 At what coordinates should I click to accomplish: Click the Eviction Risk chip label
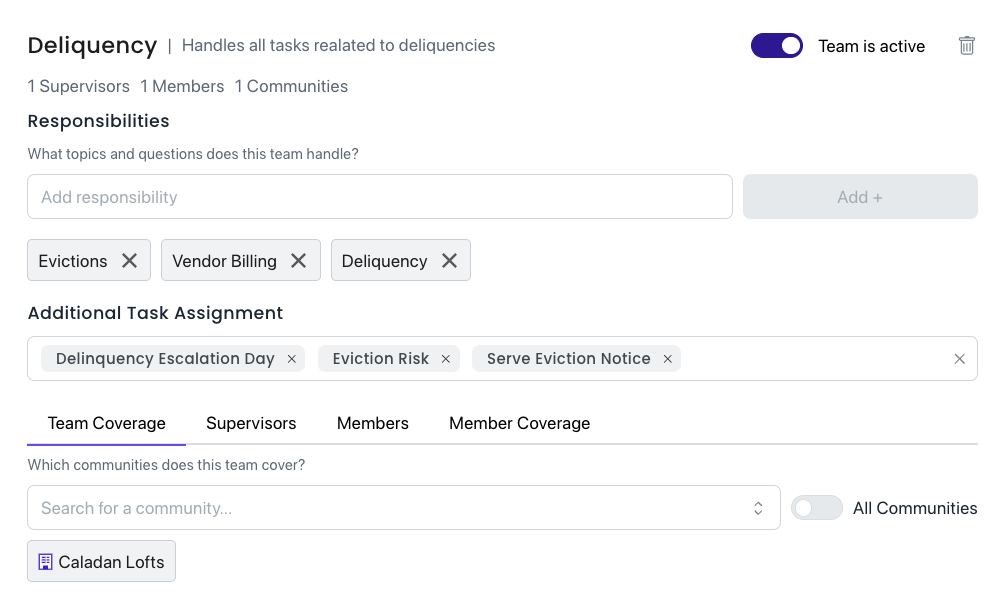click(380, 359)
